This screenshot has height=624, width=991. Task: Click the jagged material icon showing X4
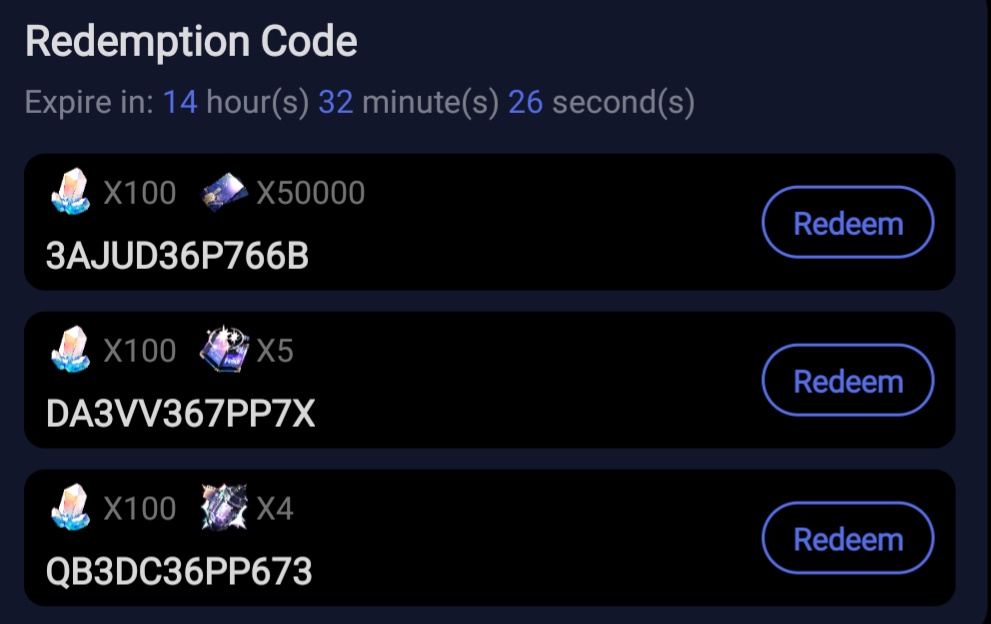(224, 507)
